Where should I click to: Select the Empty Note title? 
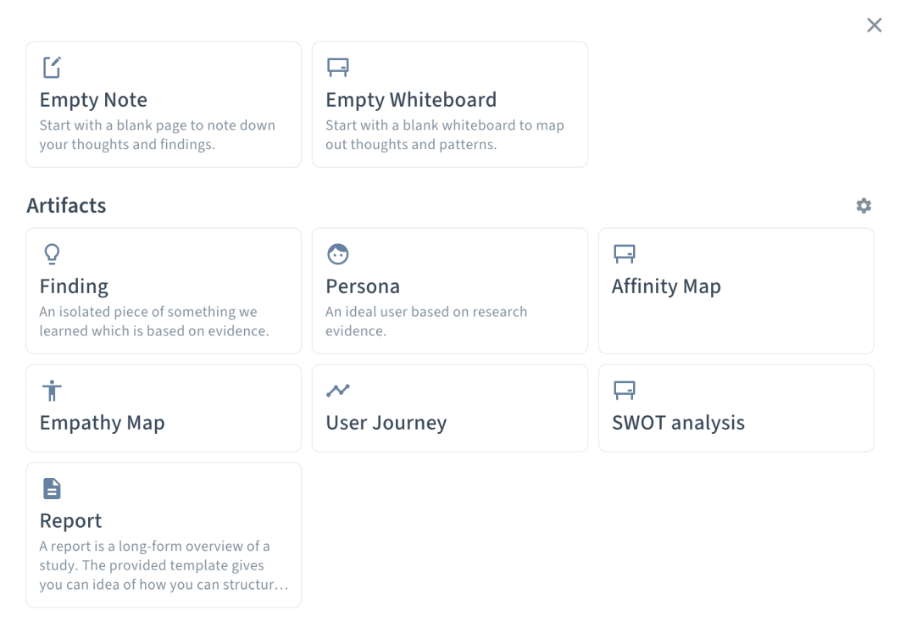coord(93,100)
